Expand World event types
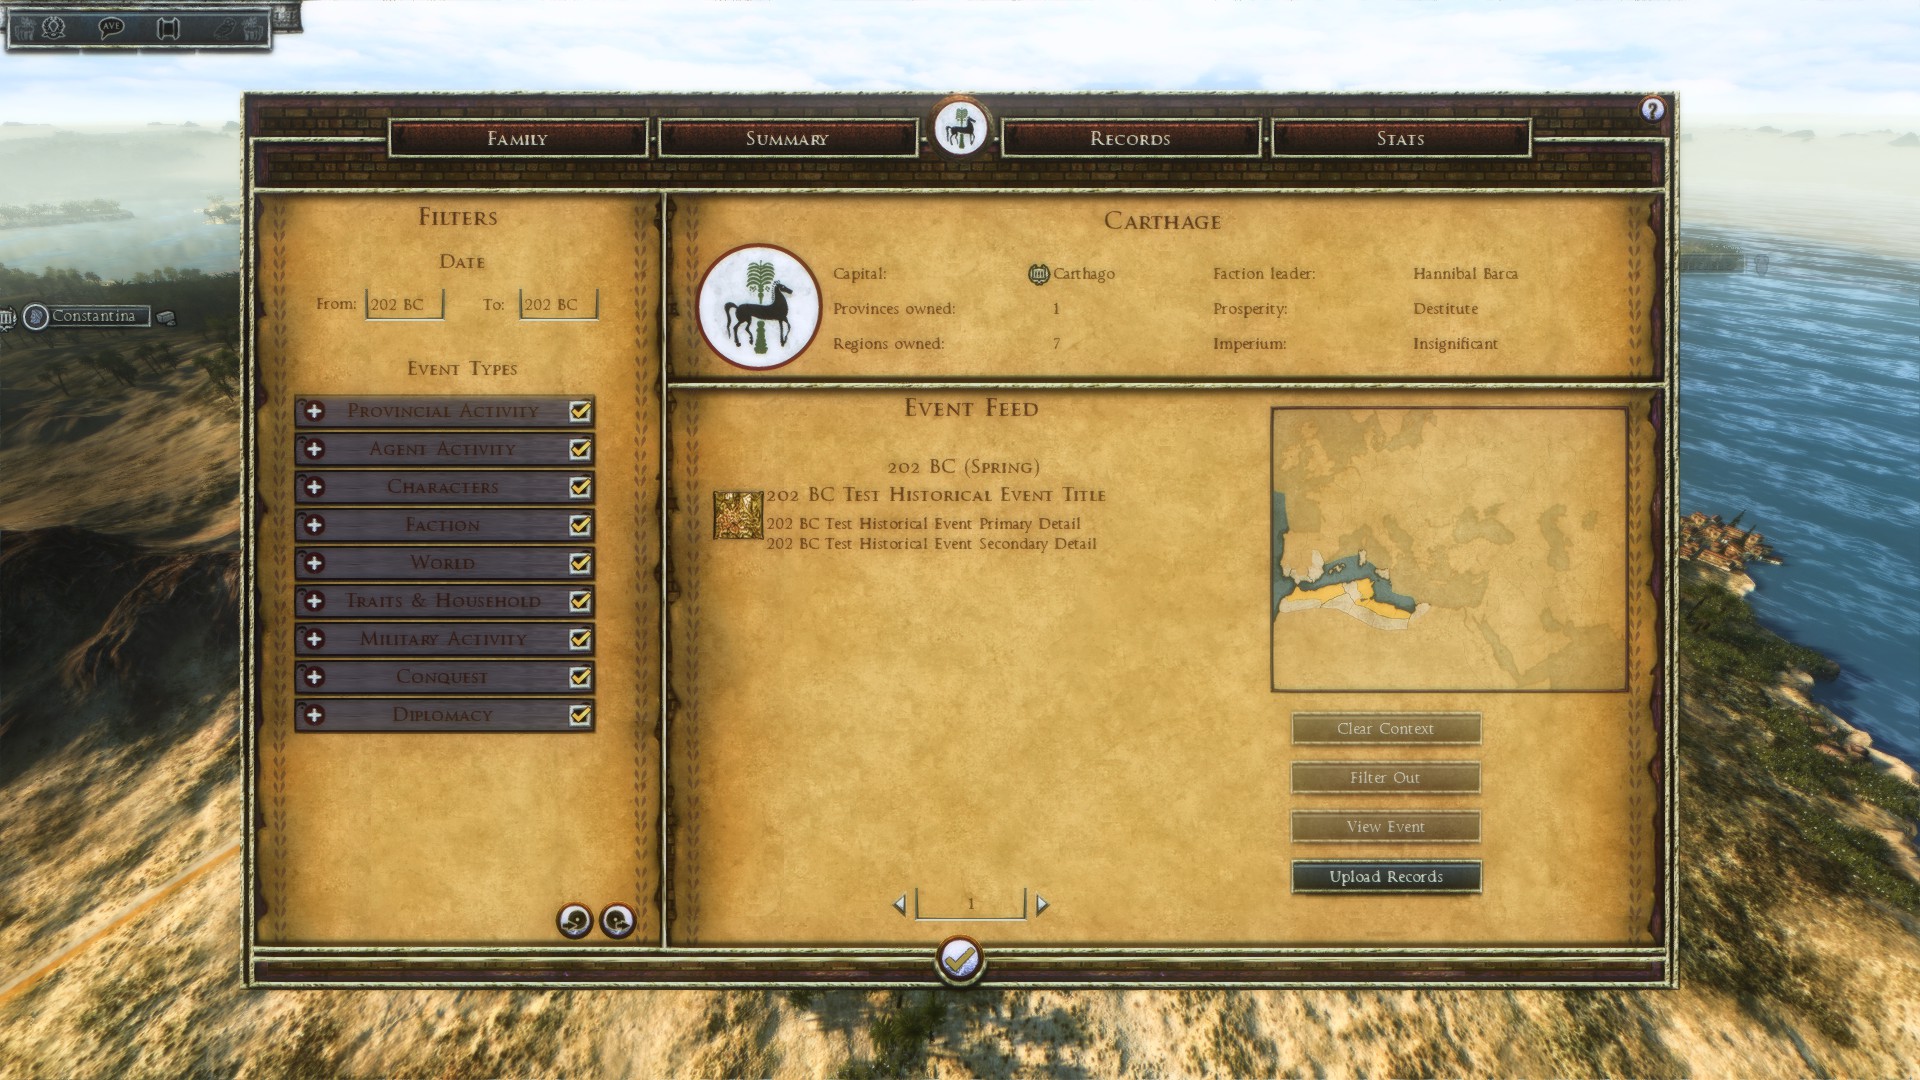The width and height of the screenshot is (1920, 1080). click(314, 563)
